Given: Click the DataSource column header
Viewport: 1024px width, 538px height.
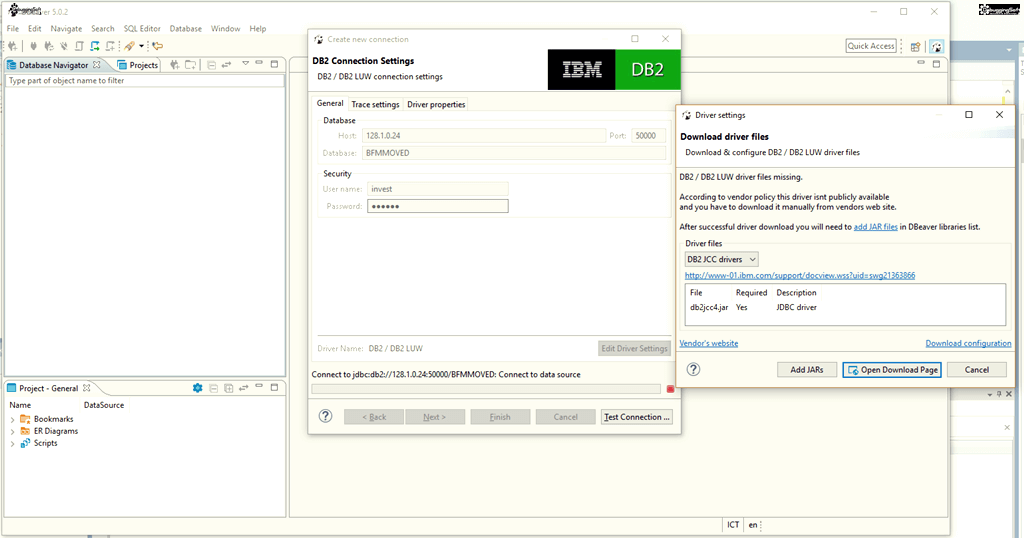Looking at the screenshot, I should [104, 405].
